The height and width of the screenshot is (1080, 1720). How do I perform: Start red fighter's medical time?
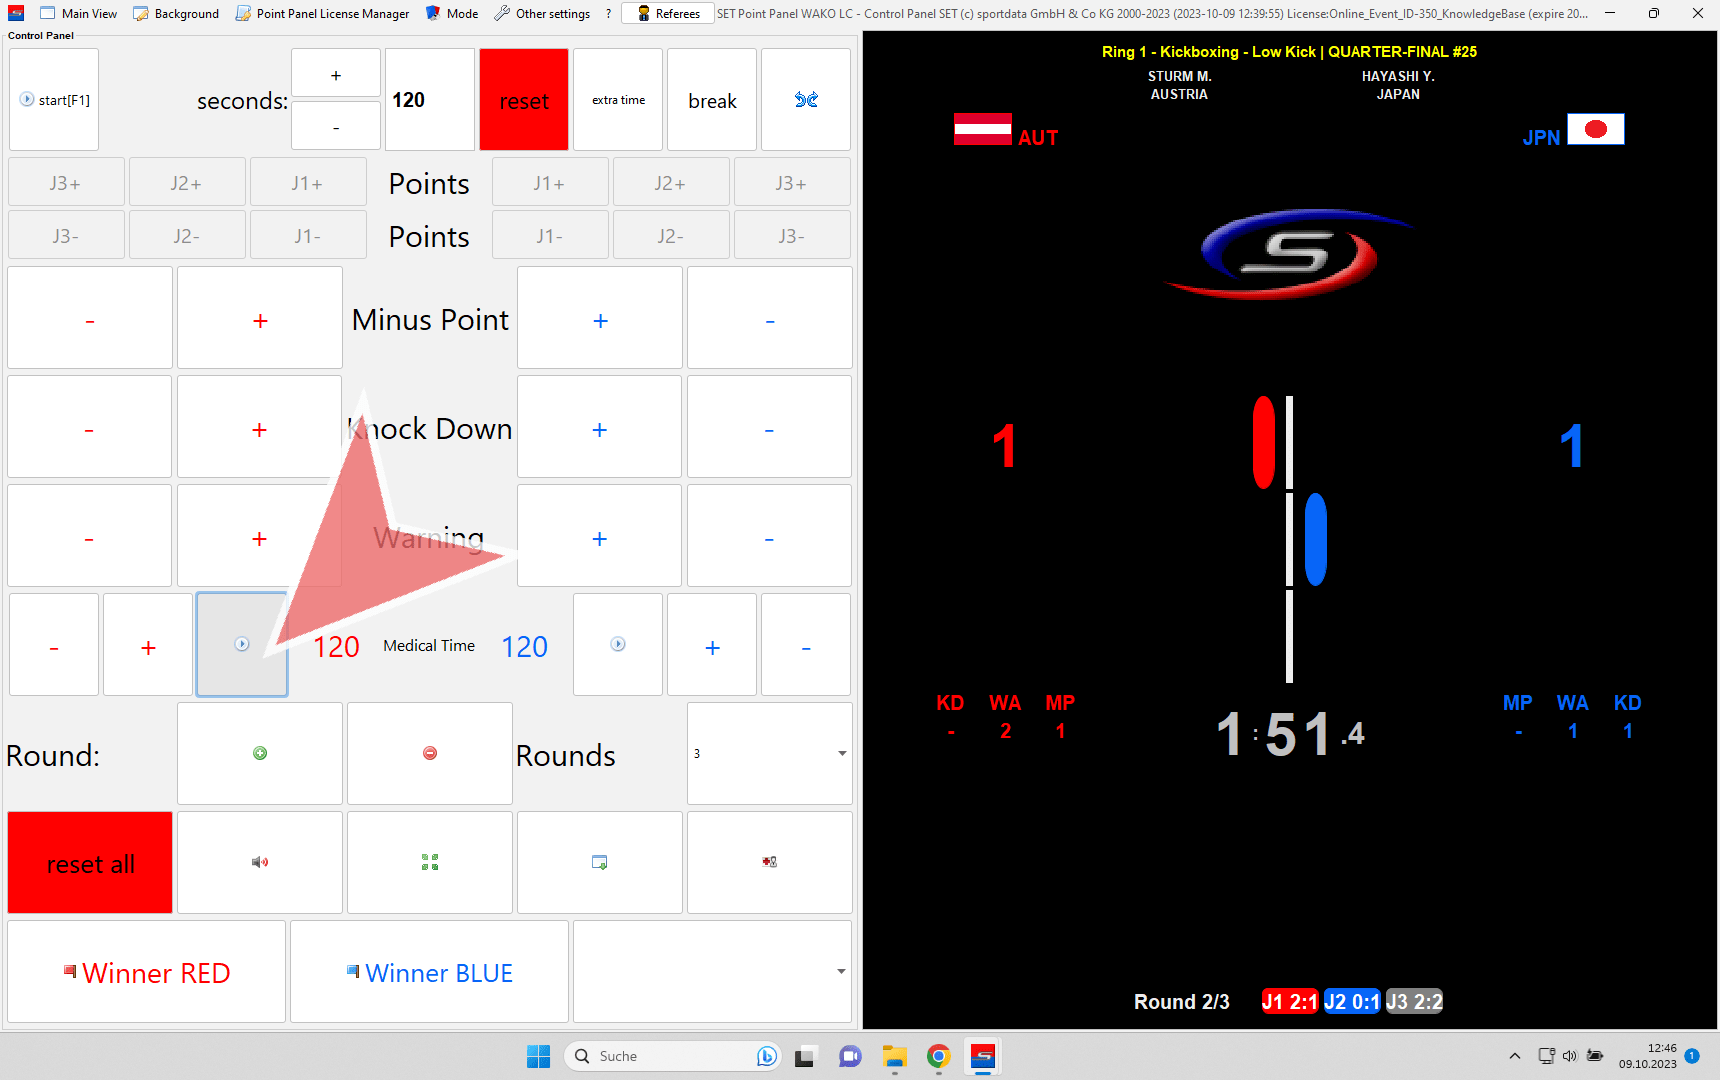click(x=242, y=645)
